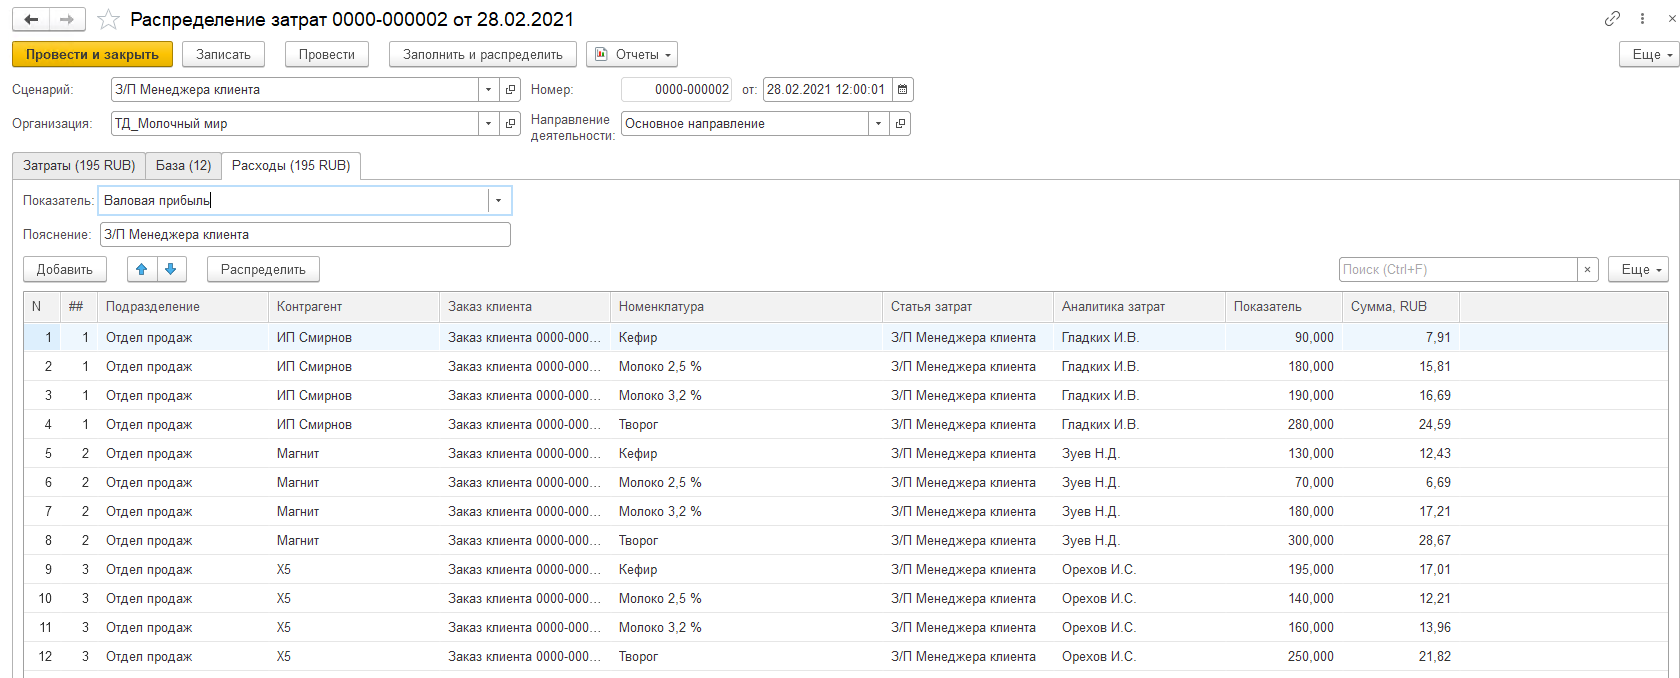Move row down with blue down arrow

click(x=171, y=269)
